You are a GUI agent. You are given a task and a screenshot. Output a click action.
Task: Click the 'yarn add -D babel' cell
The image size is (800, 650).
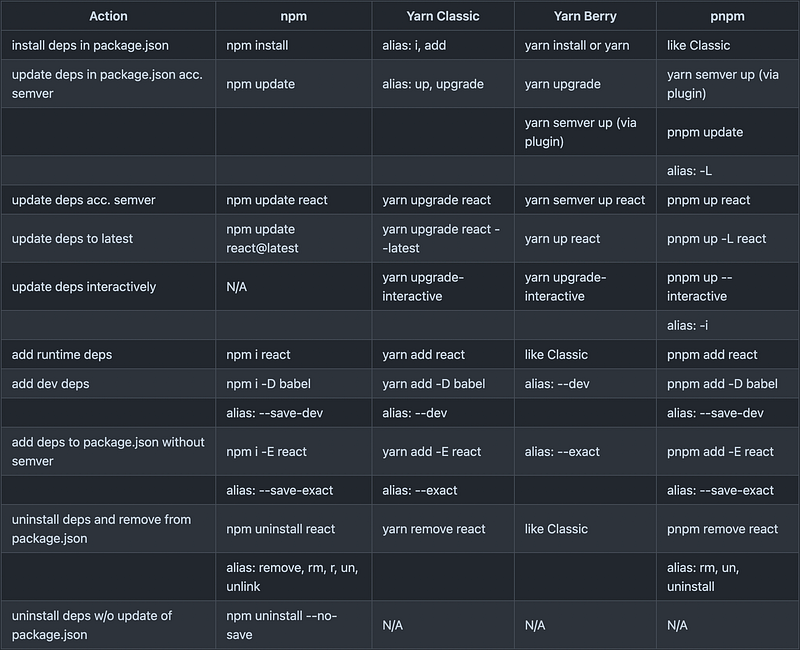(x=443, y=384)
